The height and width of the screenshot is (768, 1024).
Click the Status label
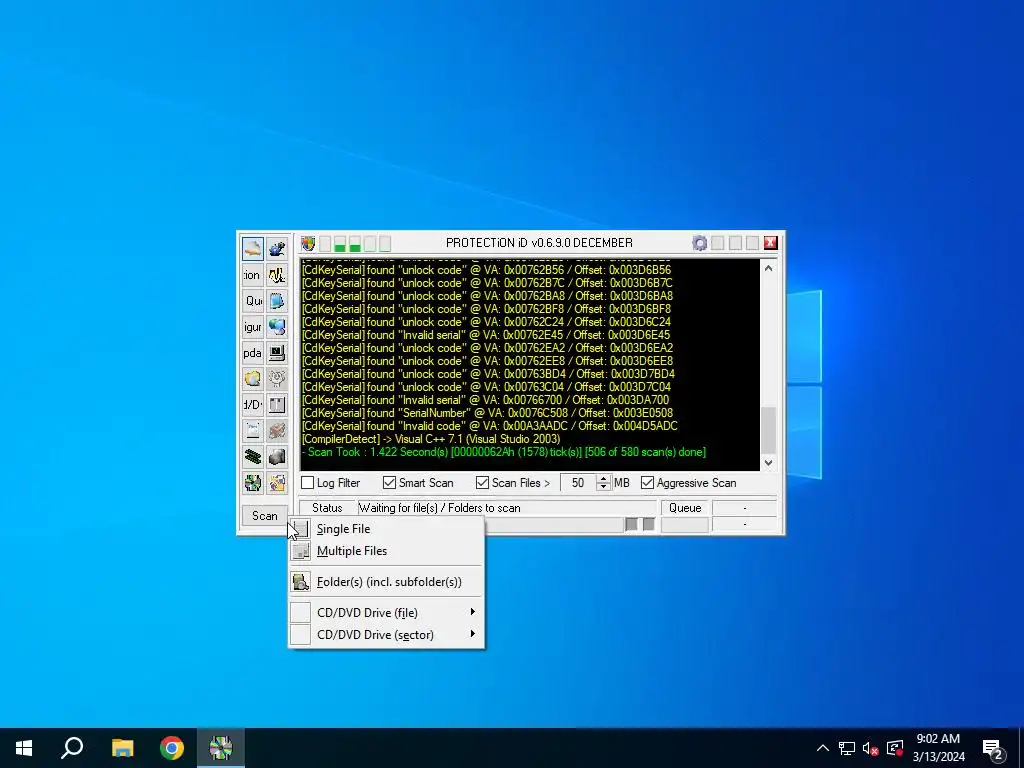[x=327, y=508]
